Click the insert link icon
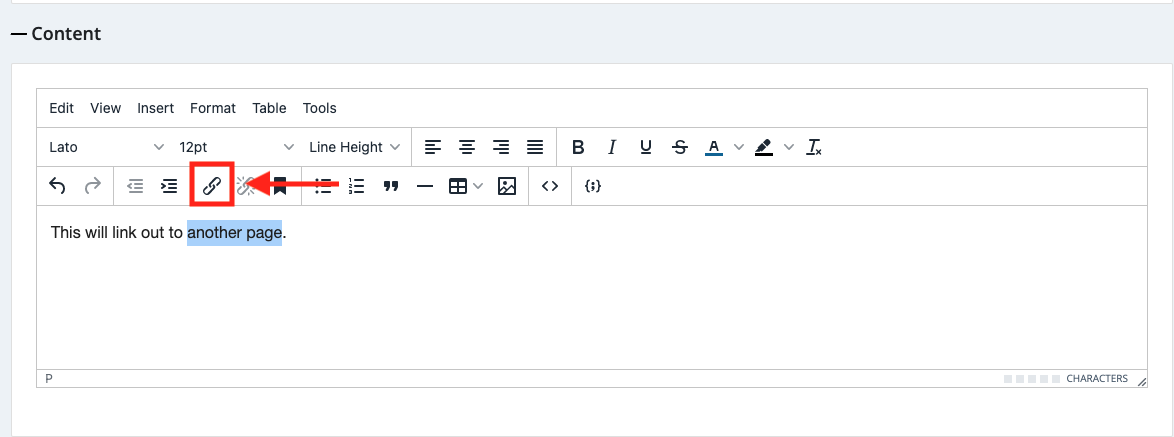The height and width of the screenshot is (437, 1174). 212,186
